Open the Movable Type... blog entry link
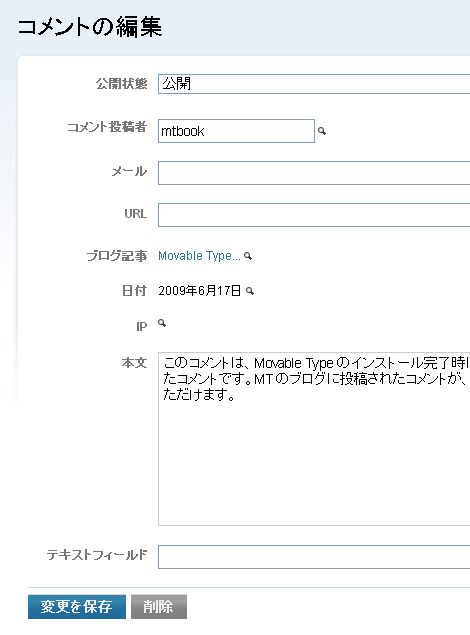The width and height of the screenshot is (470, 635). (x=199, y=256)
